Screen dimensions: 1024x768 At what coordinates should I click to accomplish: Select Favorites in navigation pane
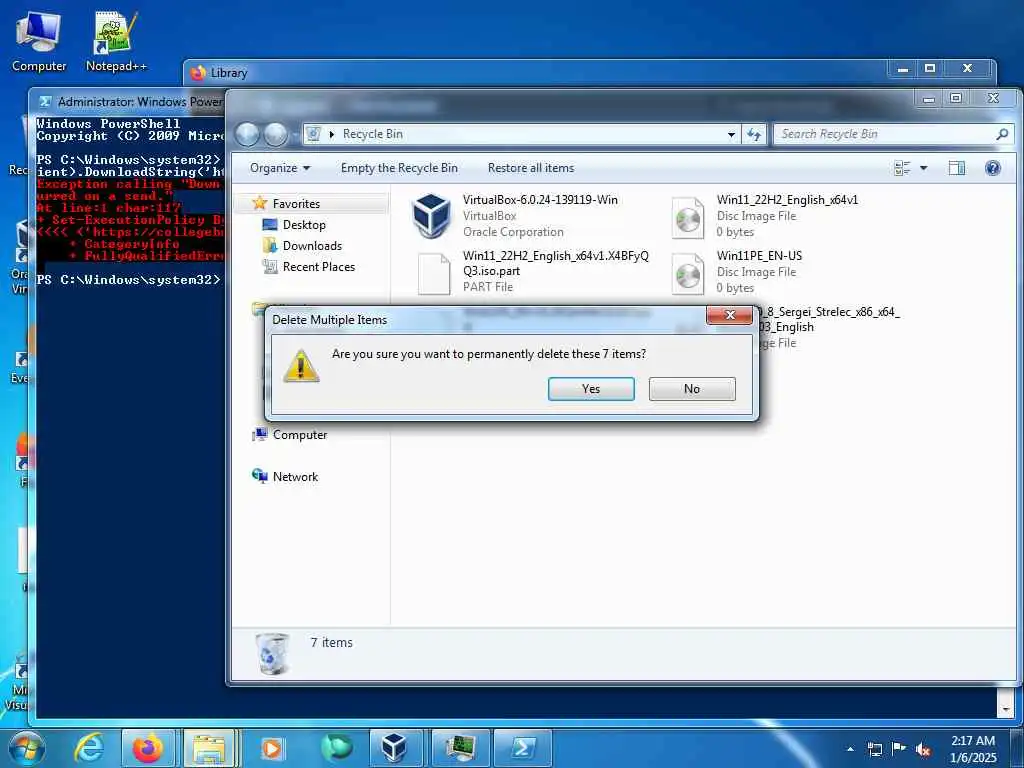(x=296, y=204)
